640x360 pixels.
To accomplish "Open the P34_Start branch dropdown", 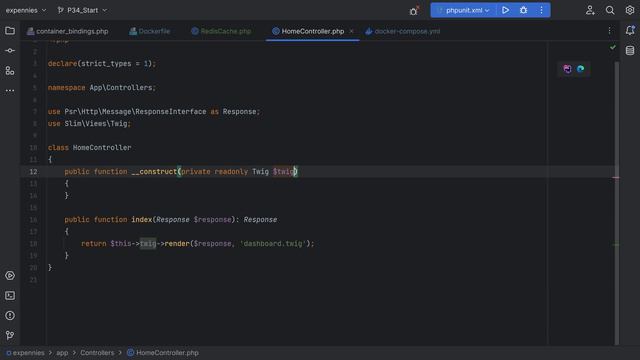I will [x=82, y=10].
